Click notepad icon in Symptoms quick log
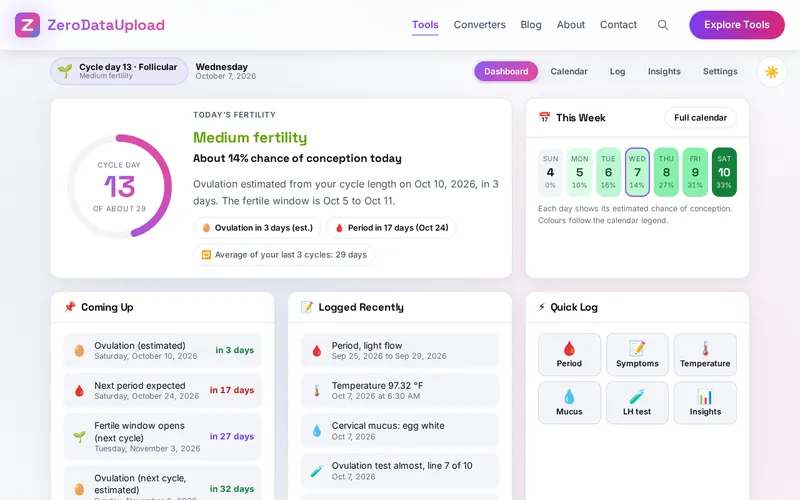This screenshot has height=500, width=800. pos(637,348)
